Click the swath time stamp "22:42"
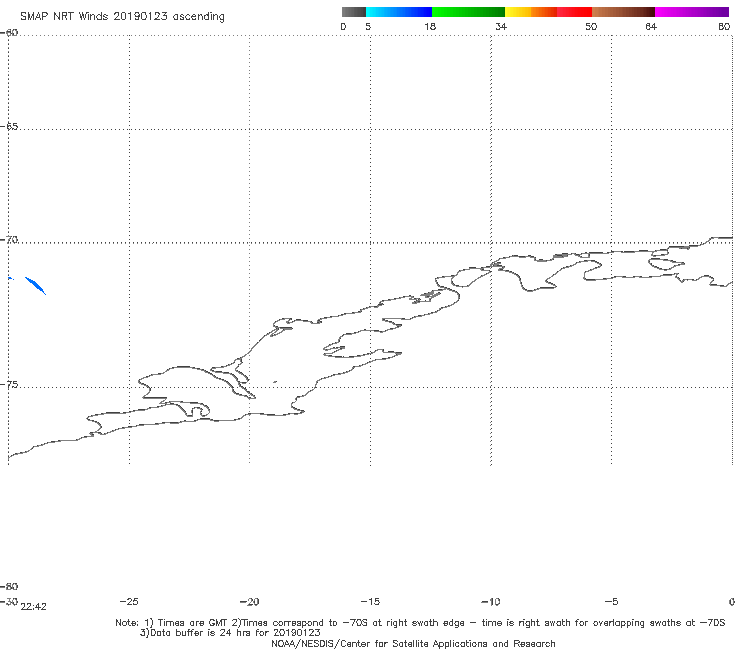Screen dimensions: 740x650 [x=34, y=607]
